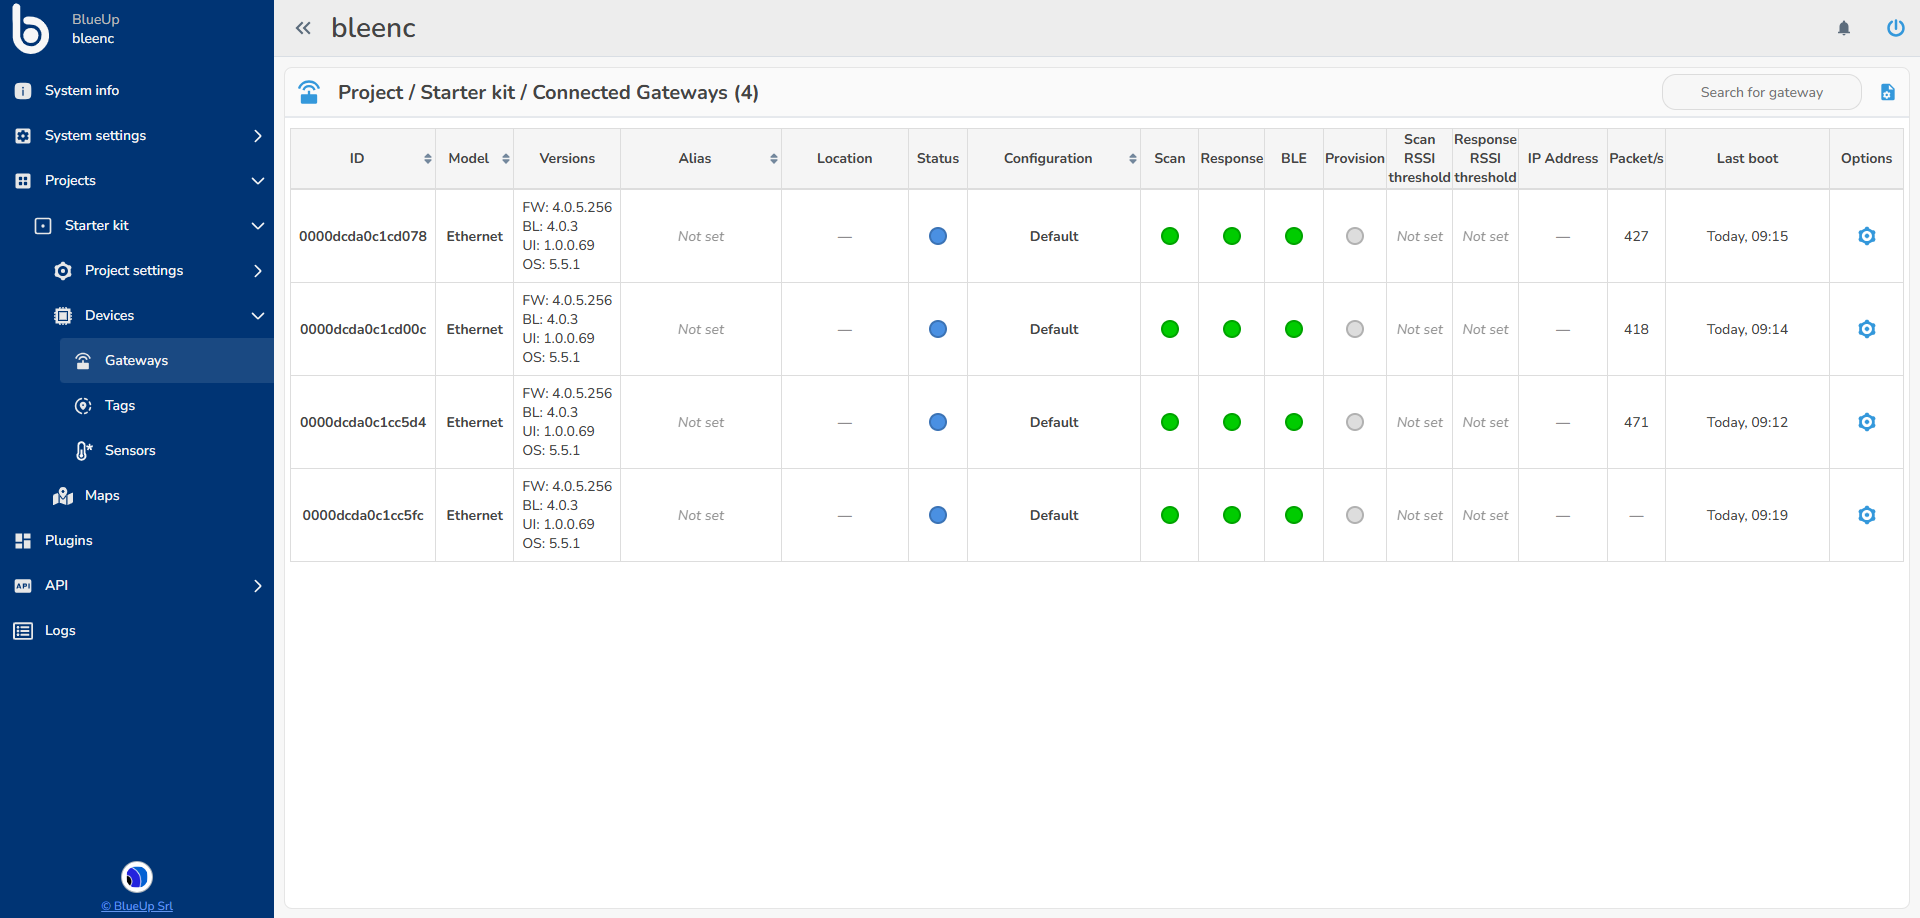Click the export file icon beside search
This screenshot has height=918, width=1920.
1887,92
